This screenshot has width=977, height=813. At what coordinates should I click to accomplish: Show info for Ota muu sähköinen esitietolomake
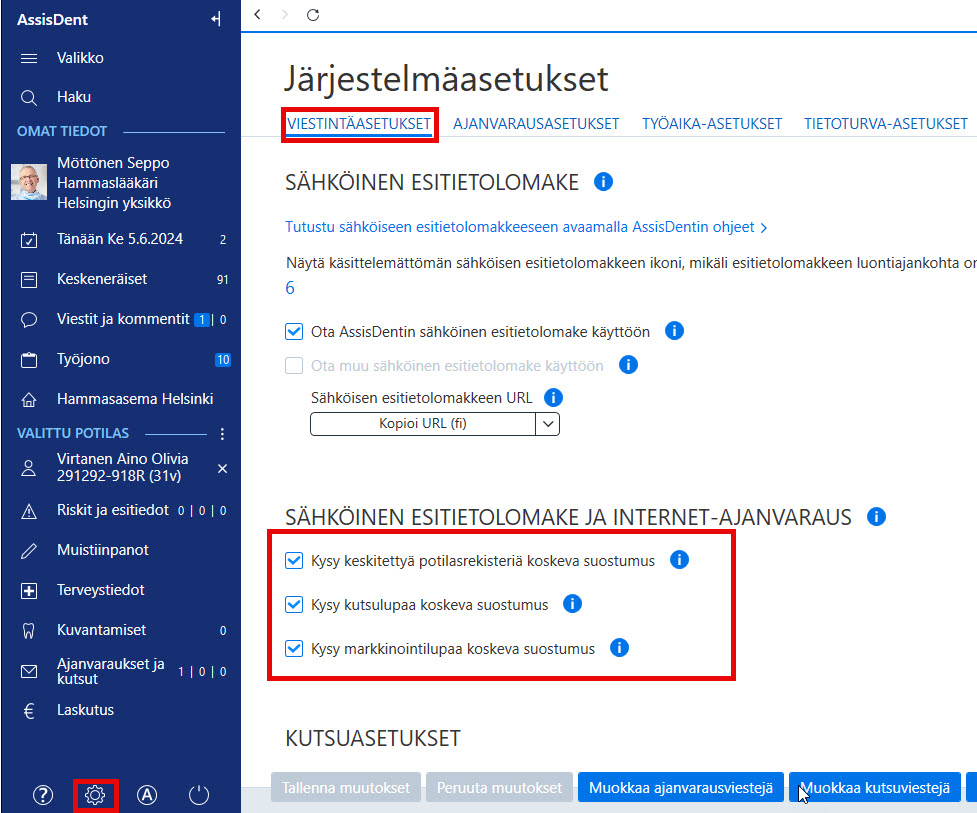tap(628, 364)
